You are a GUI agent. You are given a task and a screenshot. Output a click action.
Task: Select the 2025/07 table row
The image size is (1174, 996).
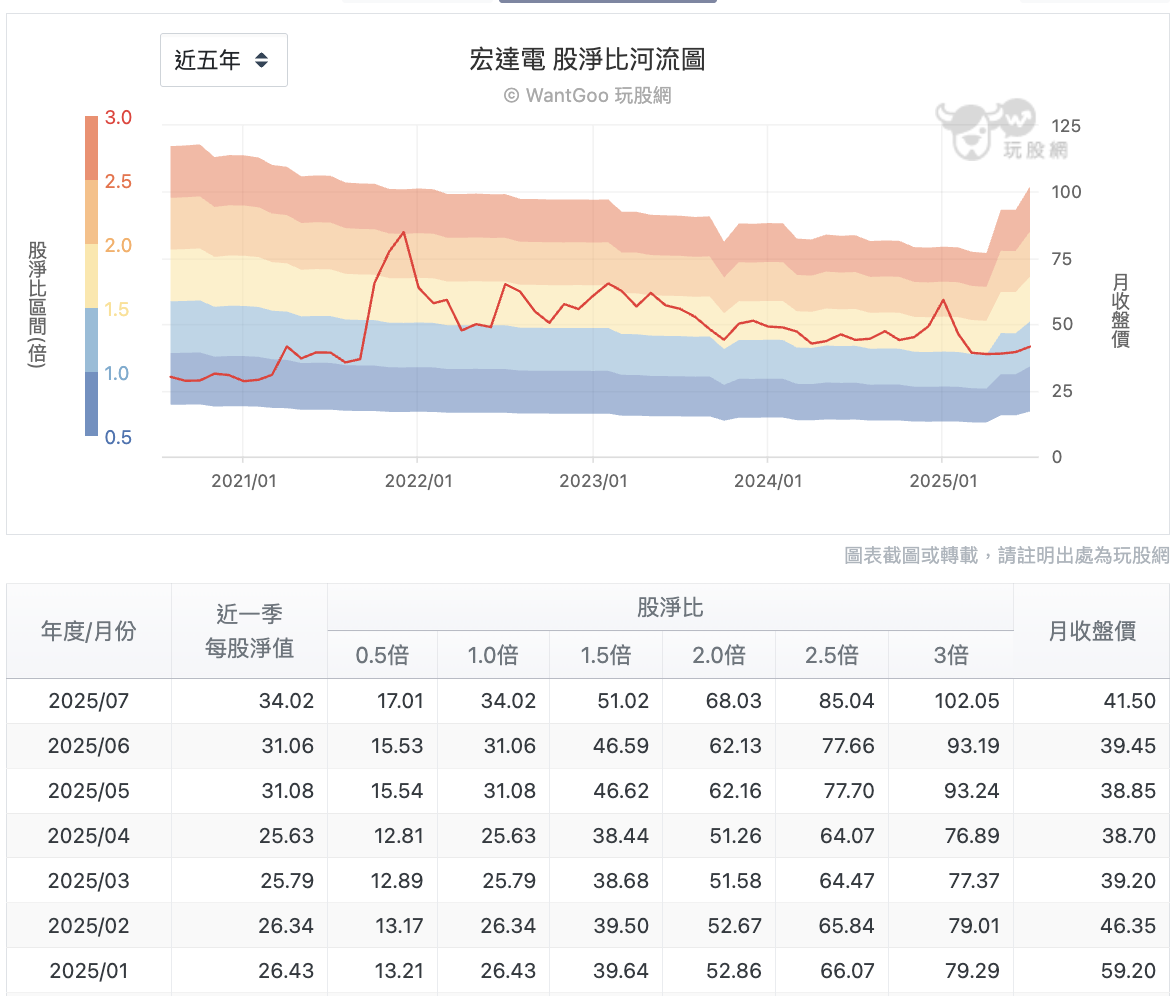(x=588, y=701)
